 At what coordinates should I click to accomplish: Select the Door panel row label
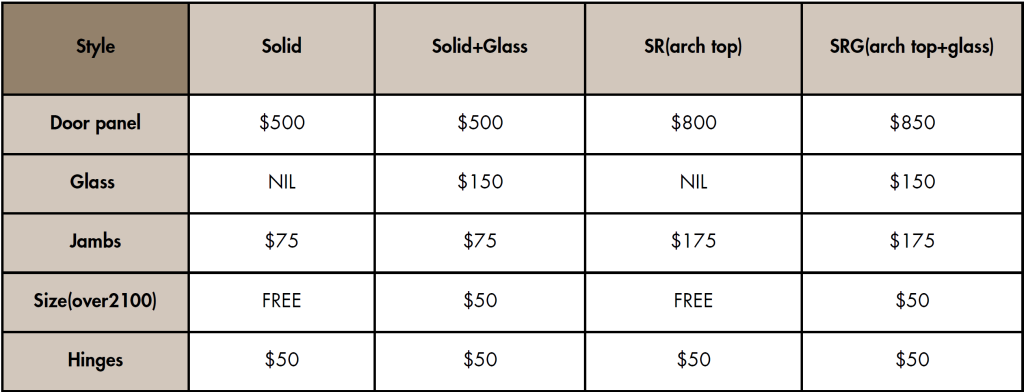tap(95, 123)
